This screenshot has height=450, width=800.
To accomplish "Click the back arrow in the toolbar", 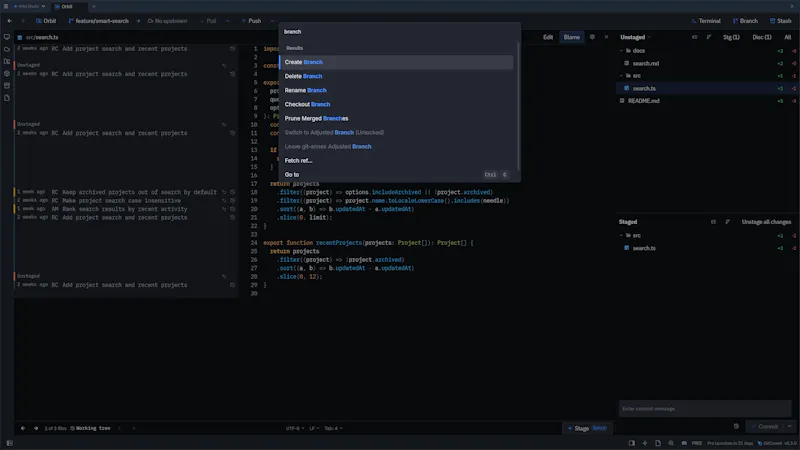I will (x=9, y=21).
